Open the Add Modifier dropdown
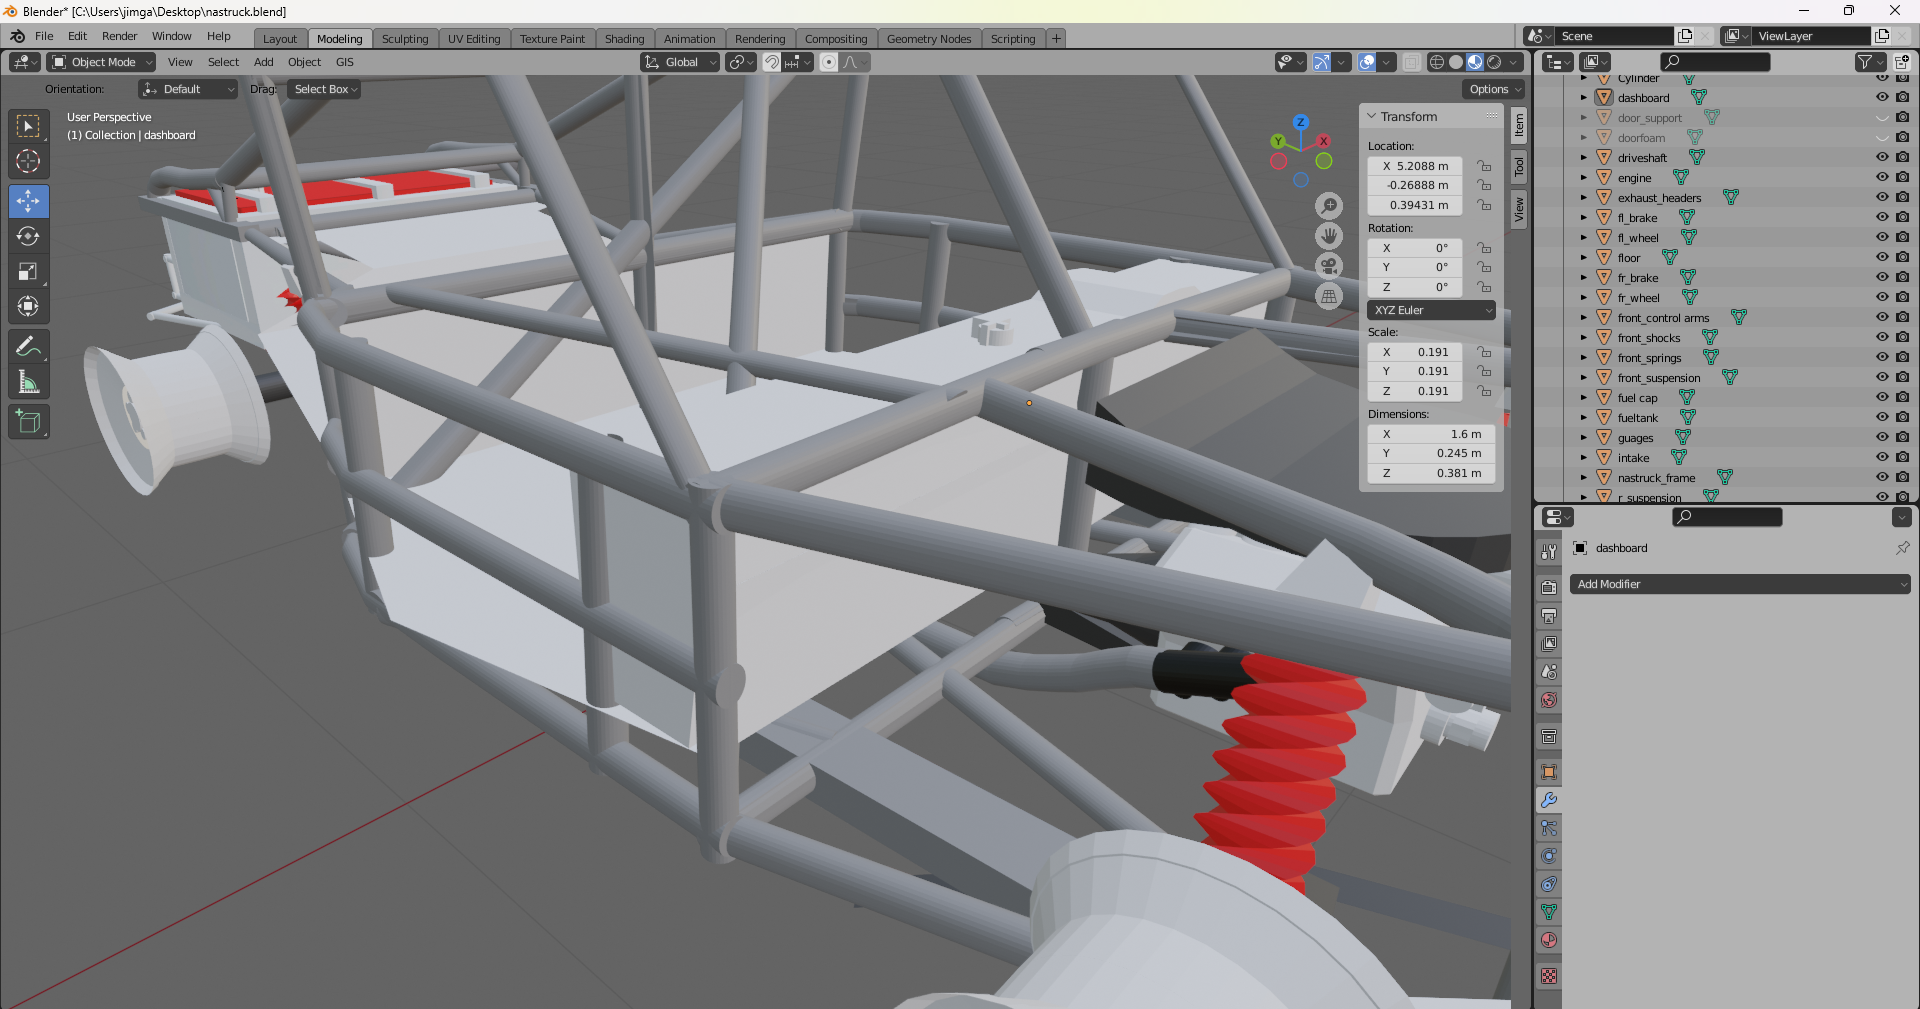 click(1740, 584)
